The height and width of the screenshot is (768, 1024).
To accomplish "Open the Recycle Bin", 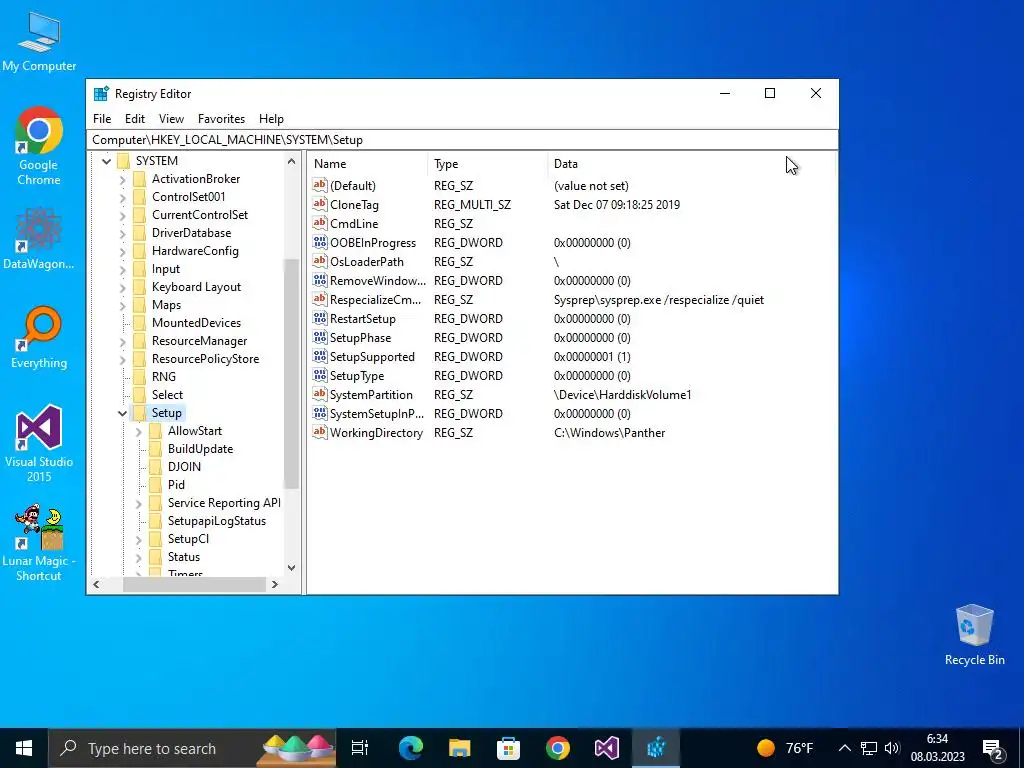I will click(974, 635).
